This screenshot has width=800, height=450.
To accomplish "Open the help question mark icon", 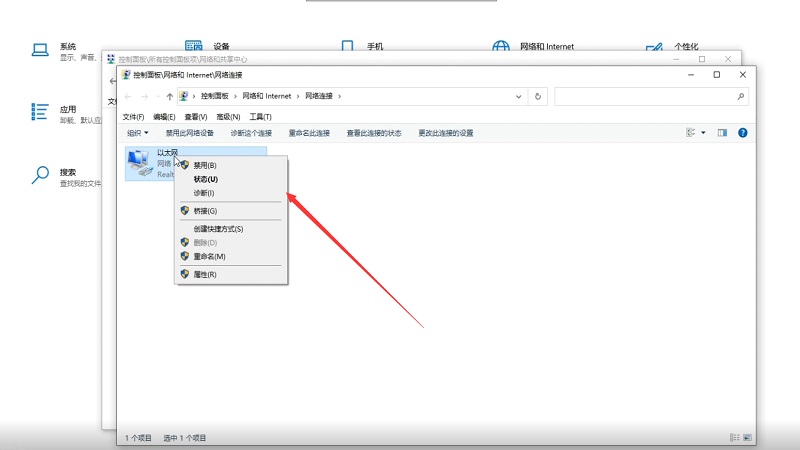I will pos(742,133).
